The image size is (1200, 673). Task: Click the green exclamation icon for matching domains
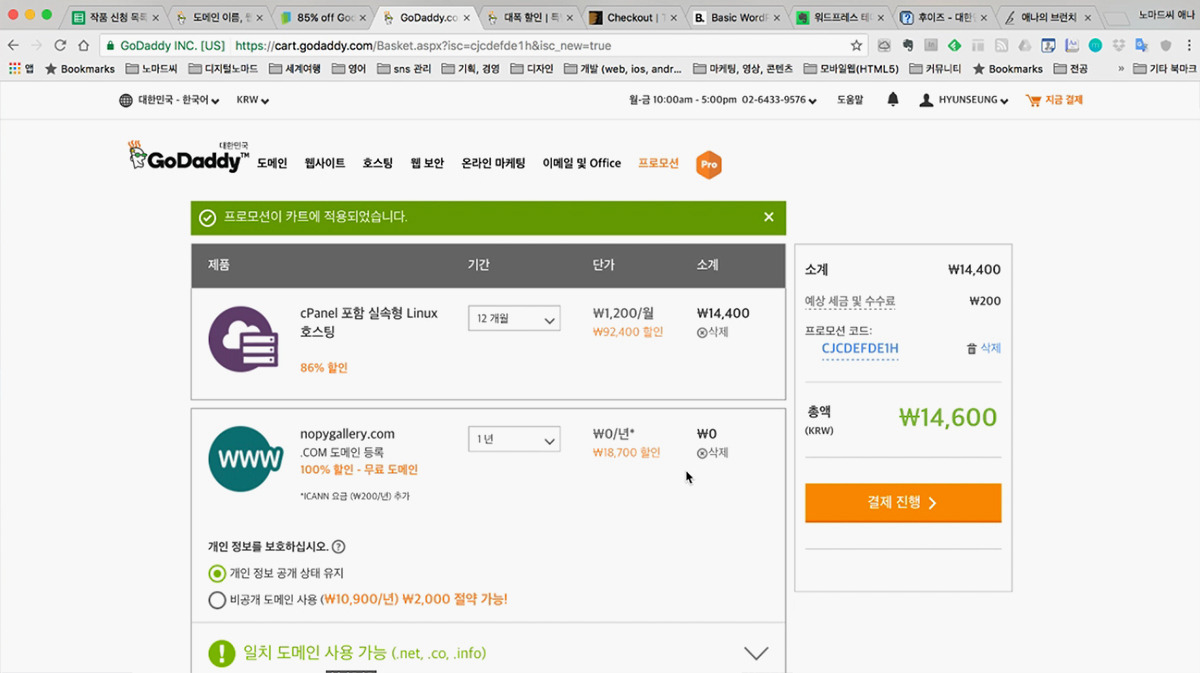tap(222, 654)
